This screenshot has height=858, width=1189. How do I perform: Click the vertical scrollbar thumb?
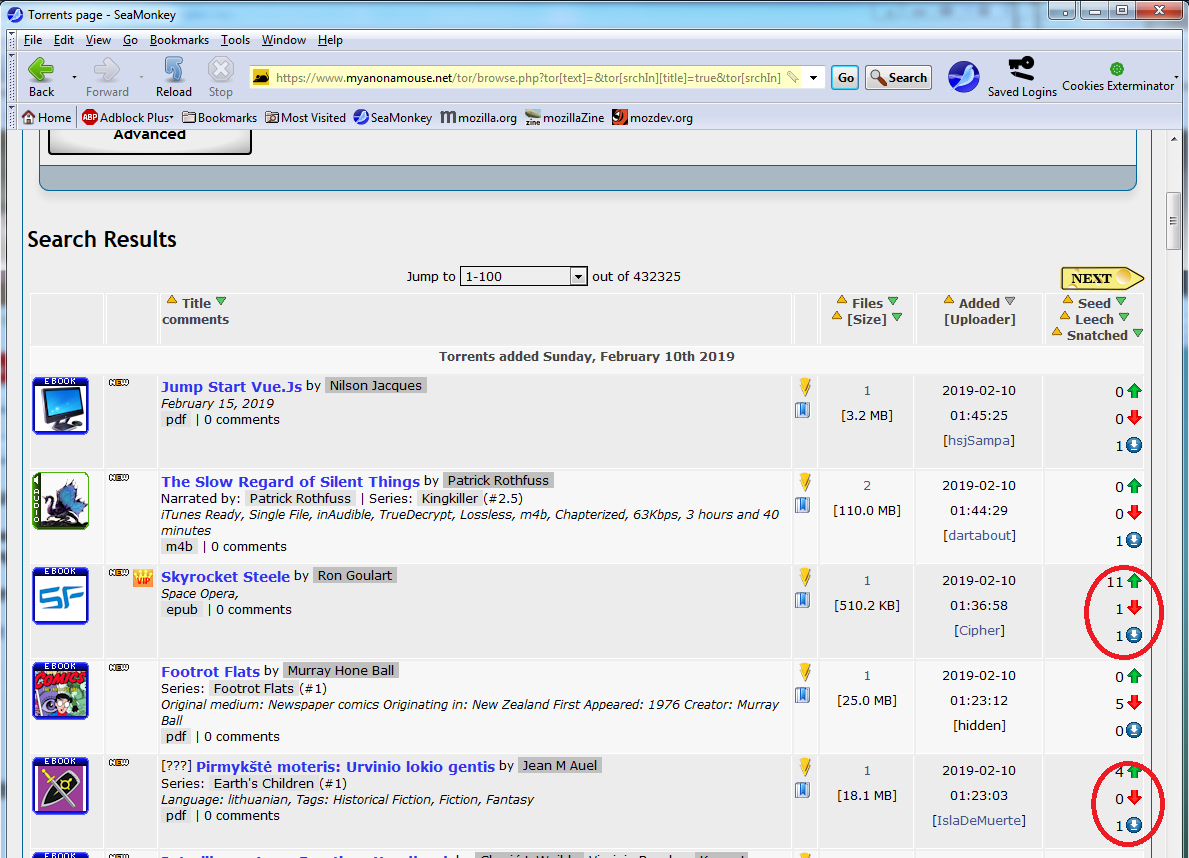click(x=1174, y=222)
